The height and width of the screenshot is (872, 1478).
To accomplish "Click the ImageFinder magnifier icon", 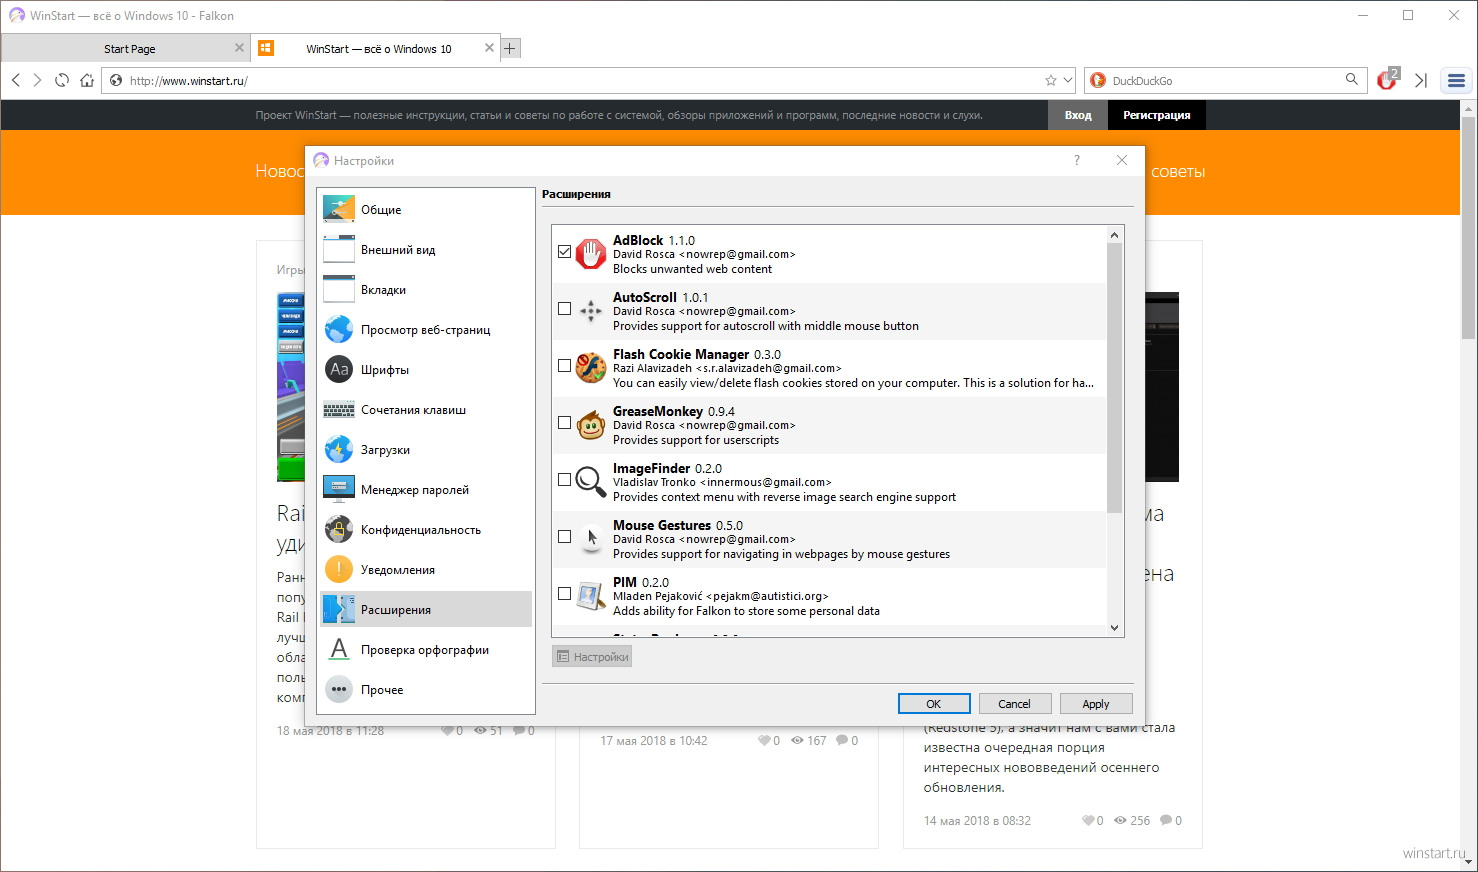I will point(591,482).
